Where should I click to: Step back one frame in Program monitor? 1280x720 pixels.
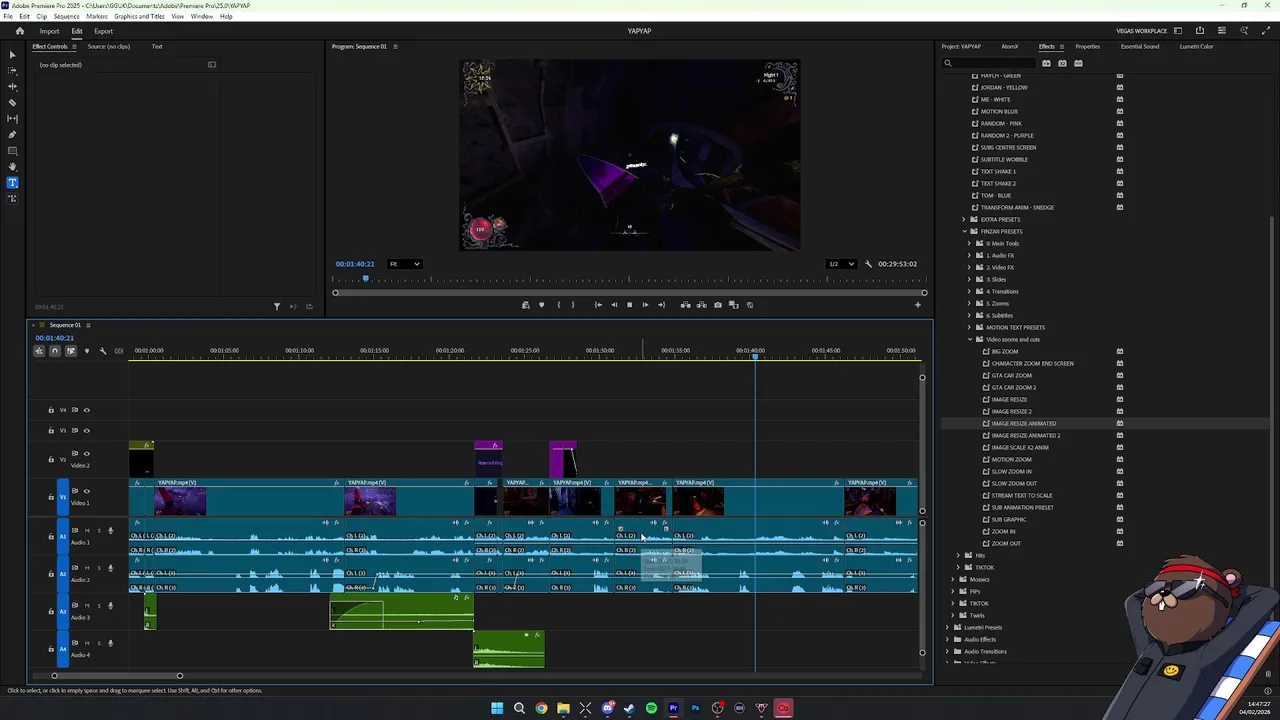point(614,305)
